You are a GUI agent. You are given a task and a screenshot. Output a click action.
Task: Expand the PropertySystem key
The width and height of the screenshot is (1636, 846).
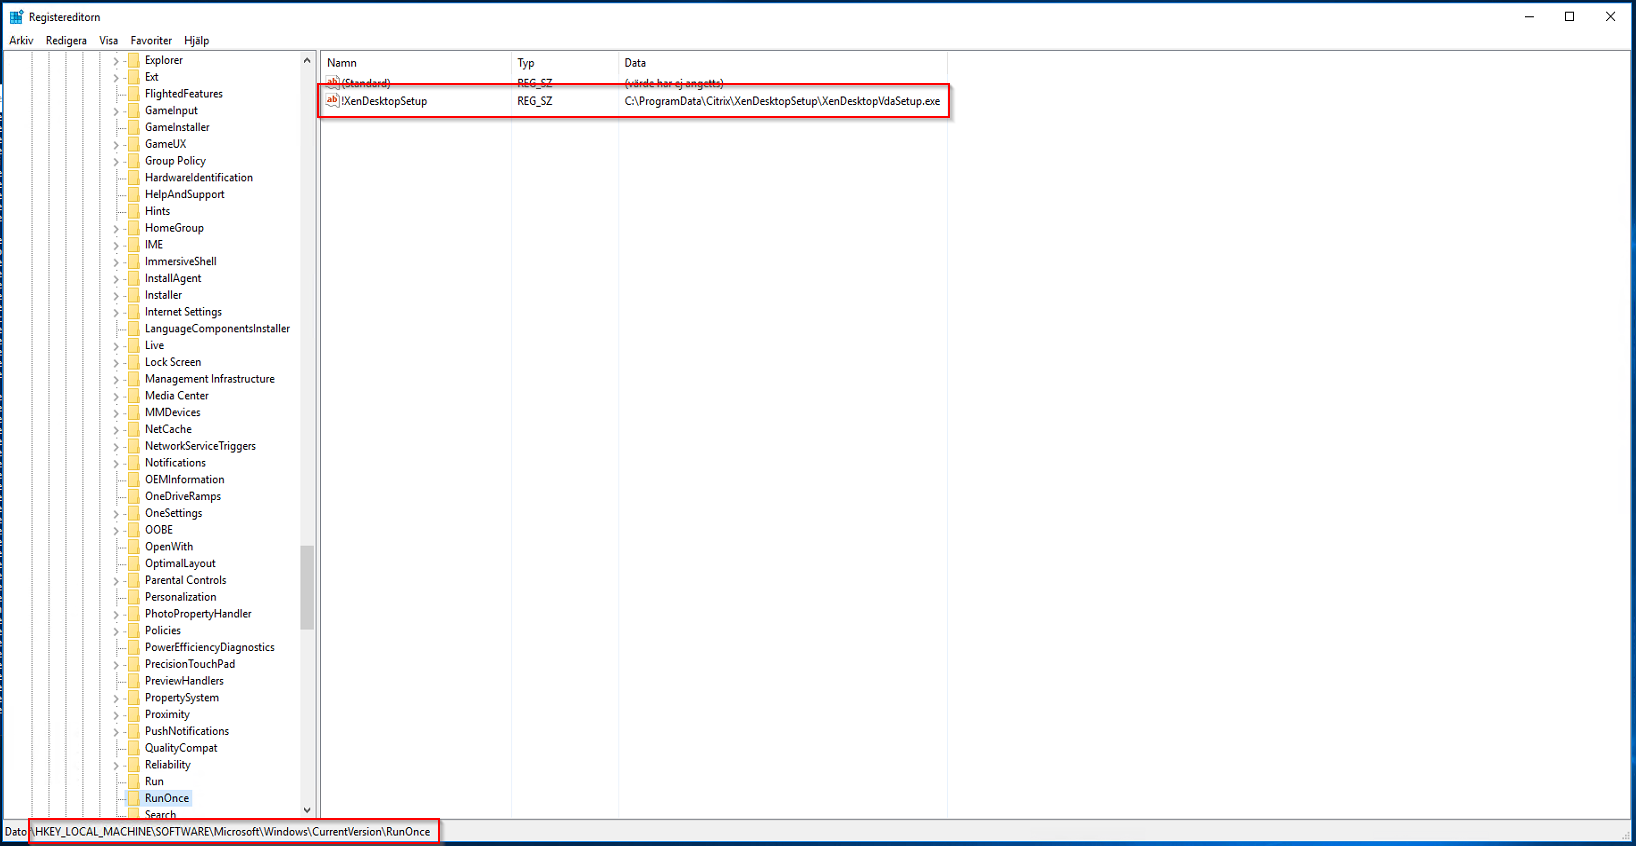pyautogui.click(x=116, y=699)
